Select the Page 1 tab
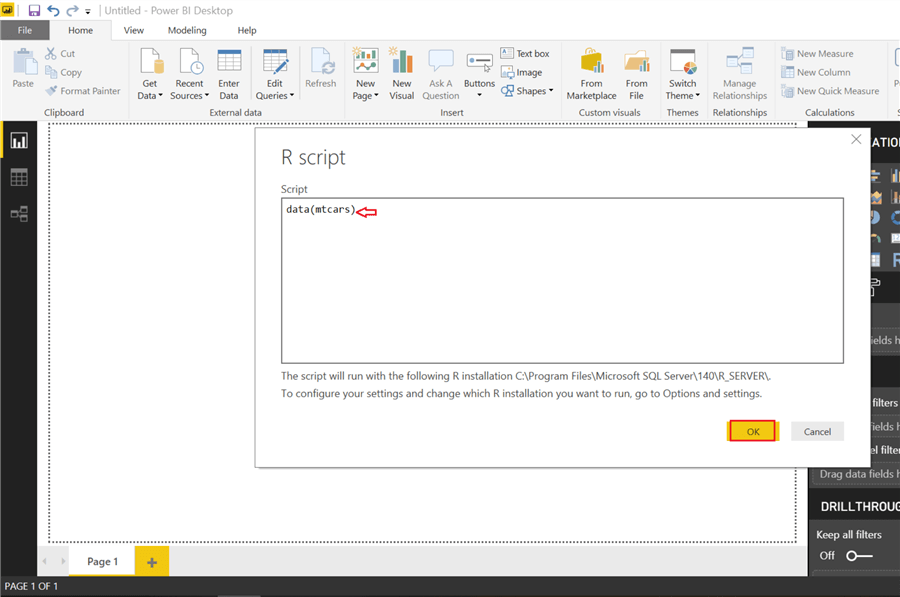This screenshot has width=900, height=597. (x=102, y=562)
